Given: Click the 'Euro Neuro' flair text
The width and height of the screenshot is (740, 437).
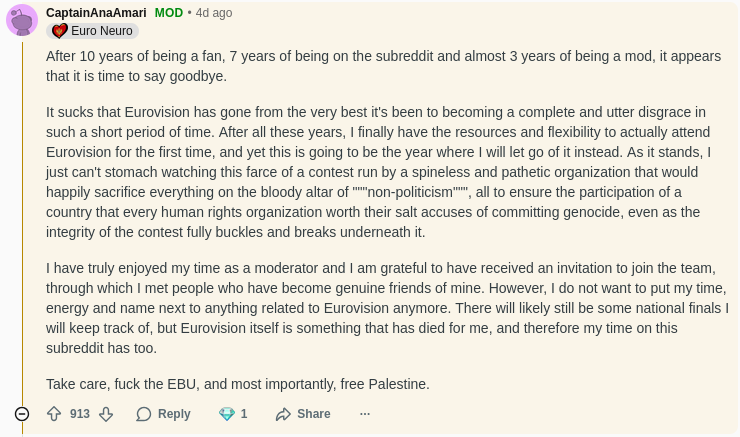Looking at the screenshot, I should 102,31.
